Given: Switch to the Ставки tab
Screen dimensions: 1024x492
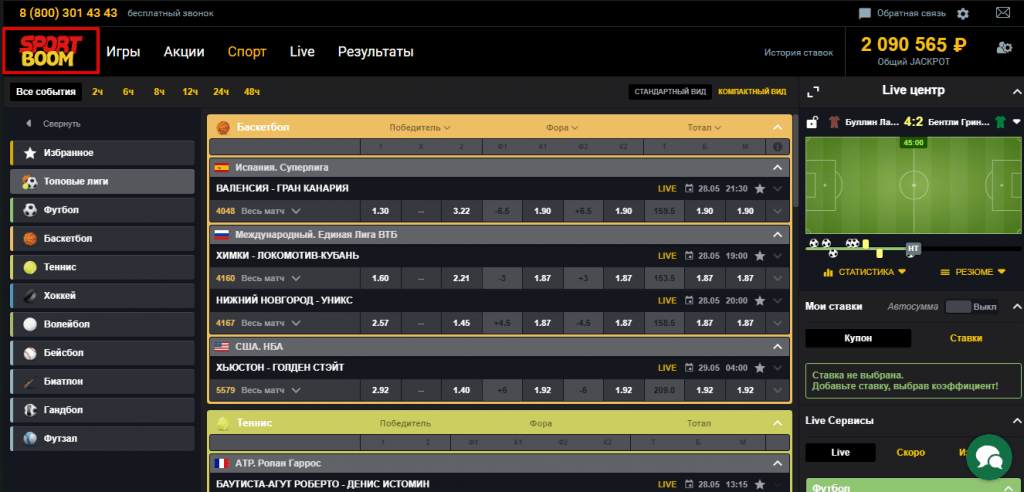Looking at the screenshot, I should pyautogui.click(x=966, y=338).
